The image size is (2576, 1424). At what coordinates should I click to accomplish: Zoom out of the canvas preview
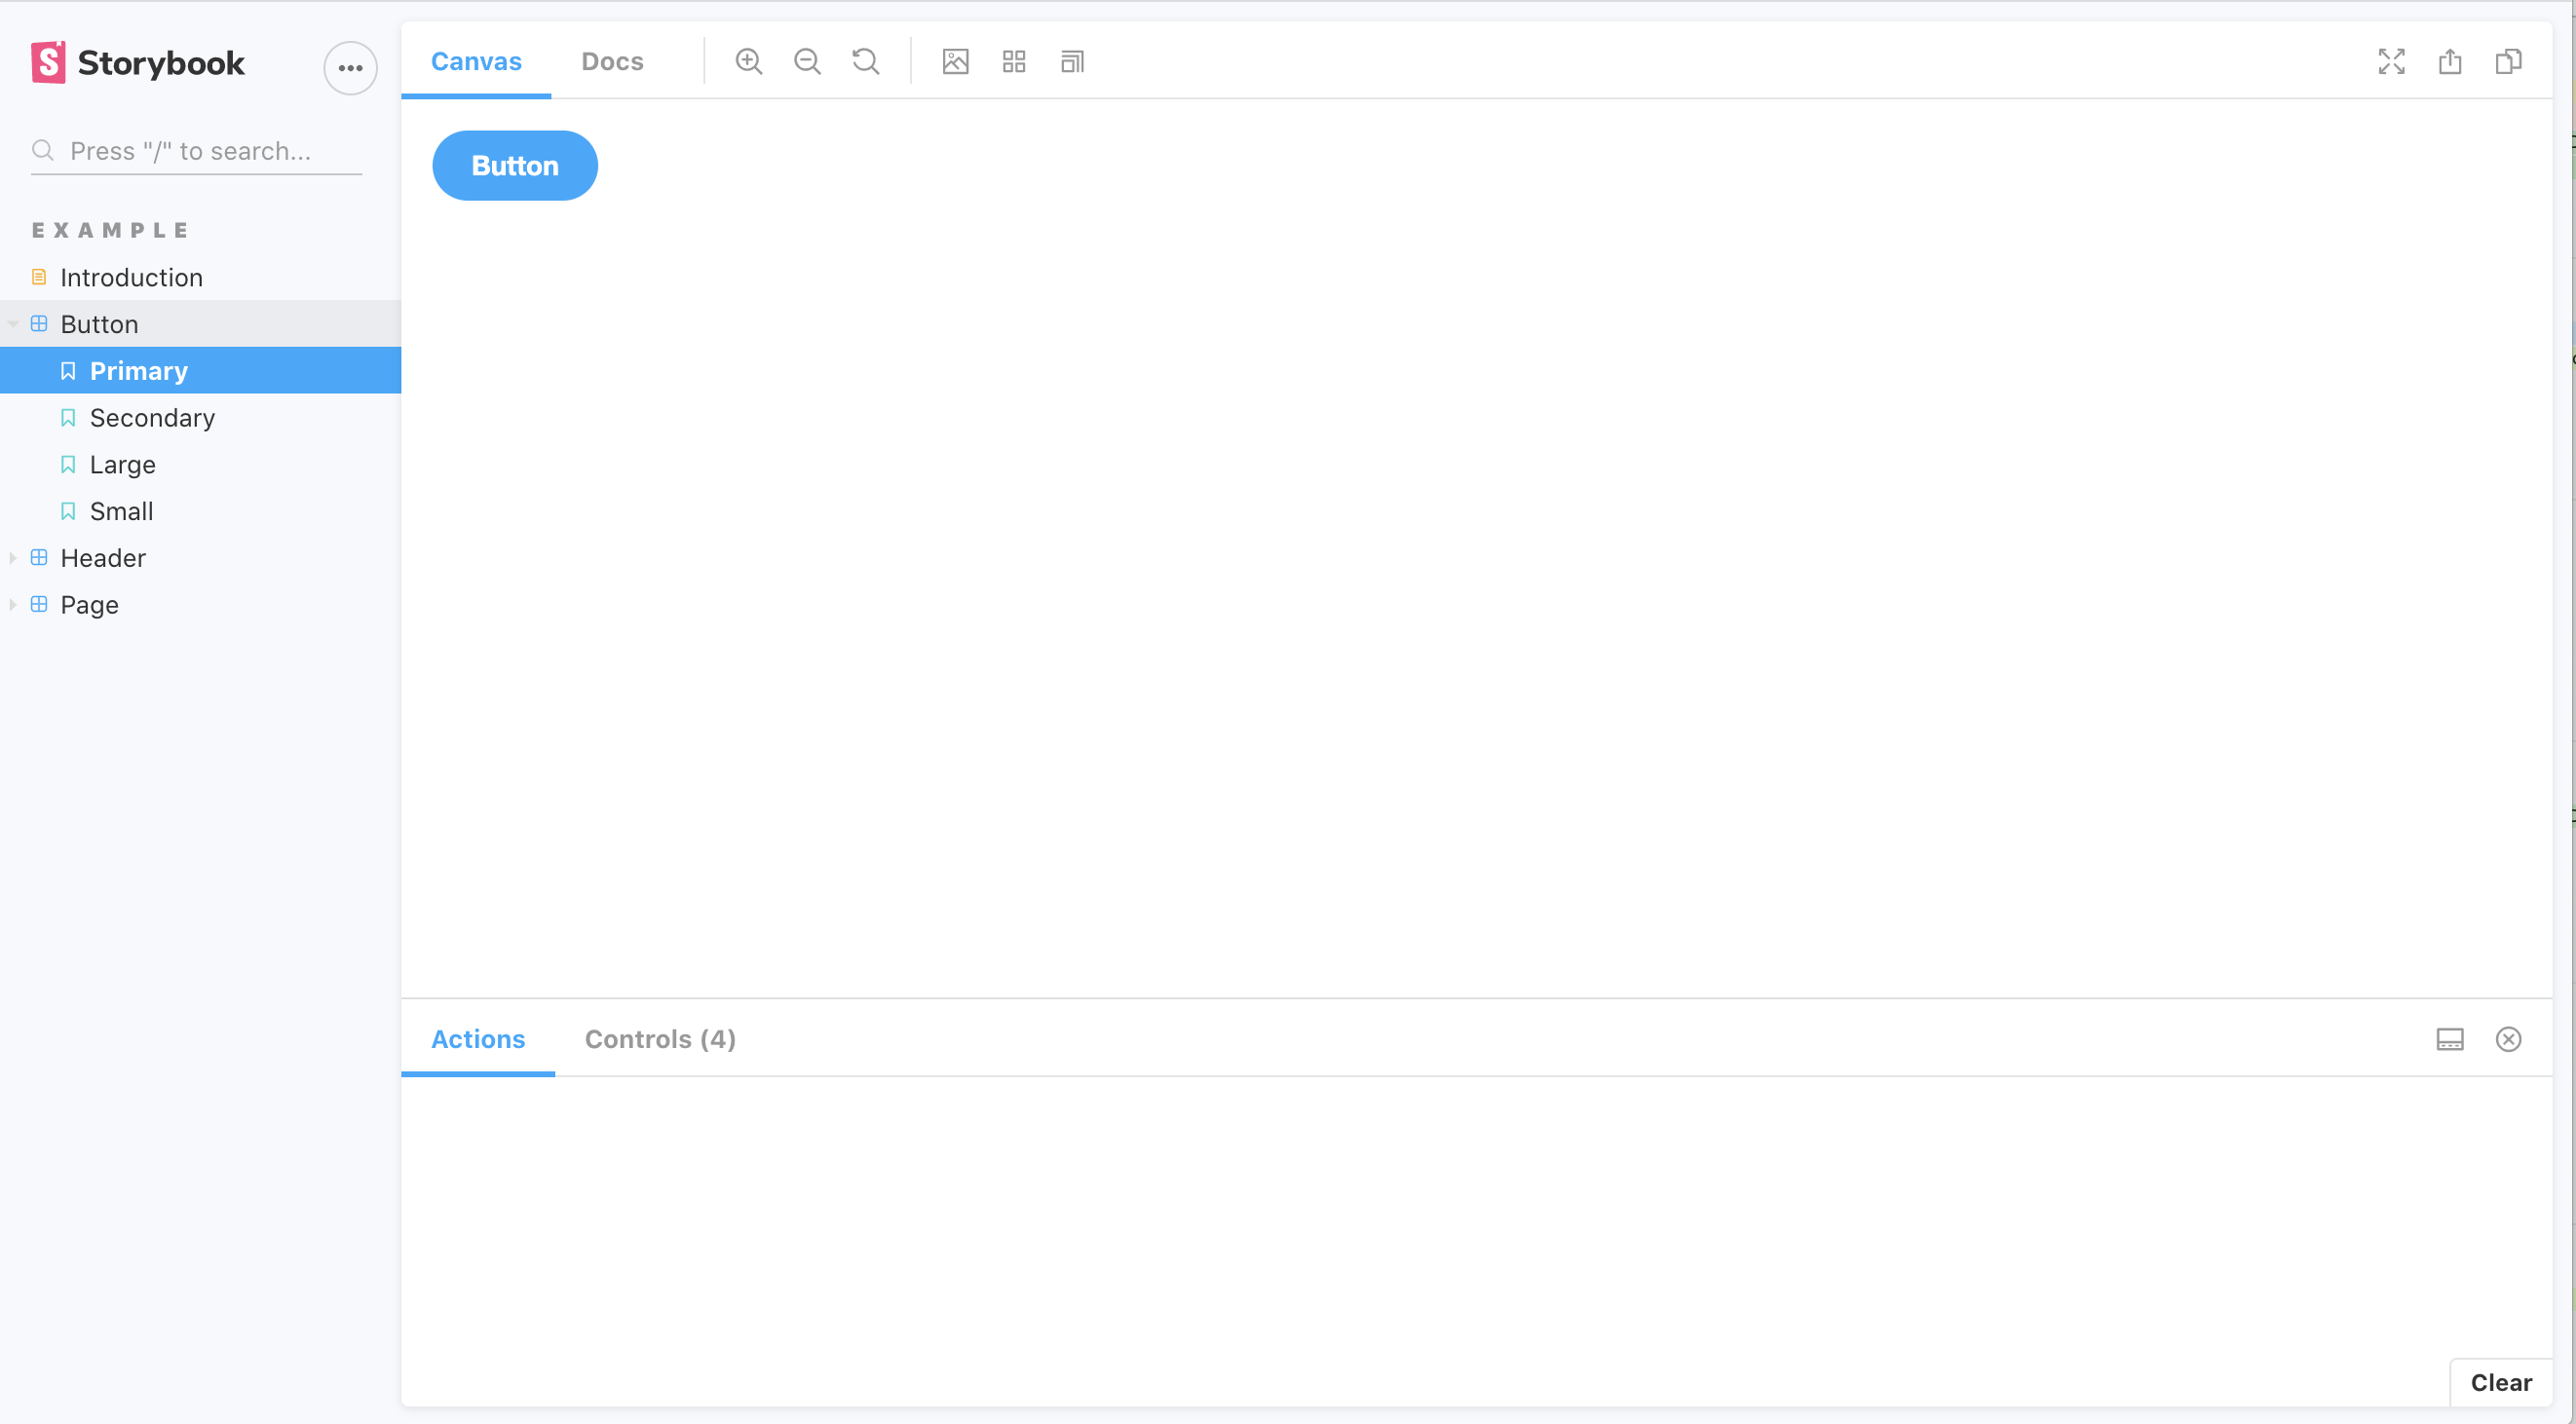pyautogui.click(x=807, y=61)
